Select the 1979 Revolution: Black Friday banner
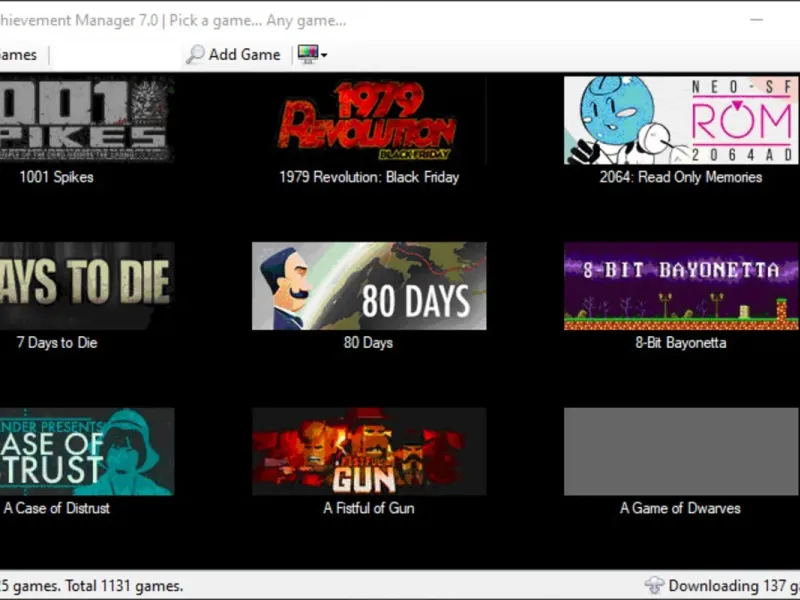The width and height of the screenshot is (800, 600). pos(369,120)
